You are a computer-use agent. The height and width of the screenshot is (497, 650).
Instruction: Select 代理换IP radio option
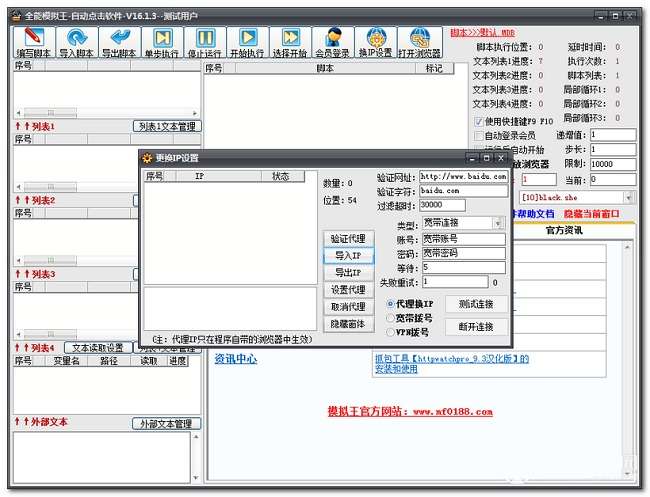390,304
